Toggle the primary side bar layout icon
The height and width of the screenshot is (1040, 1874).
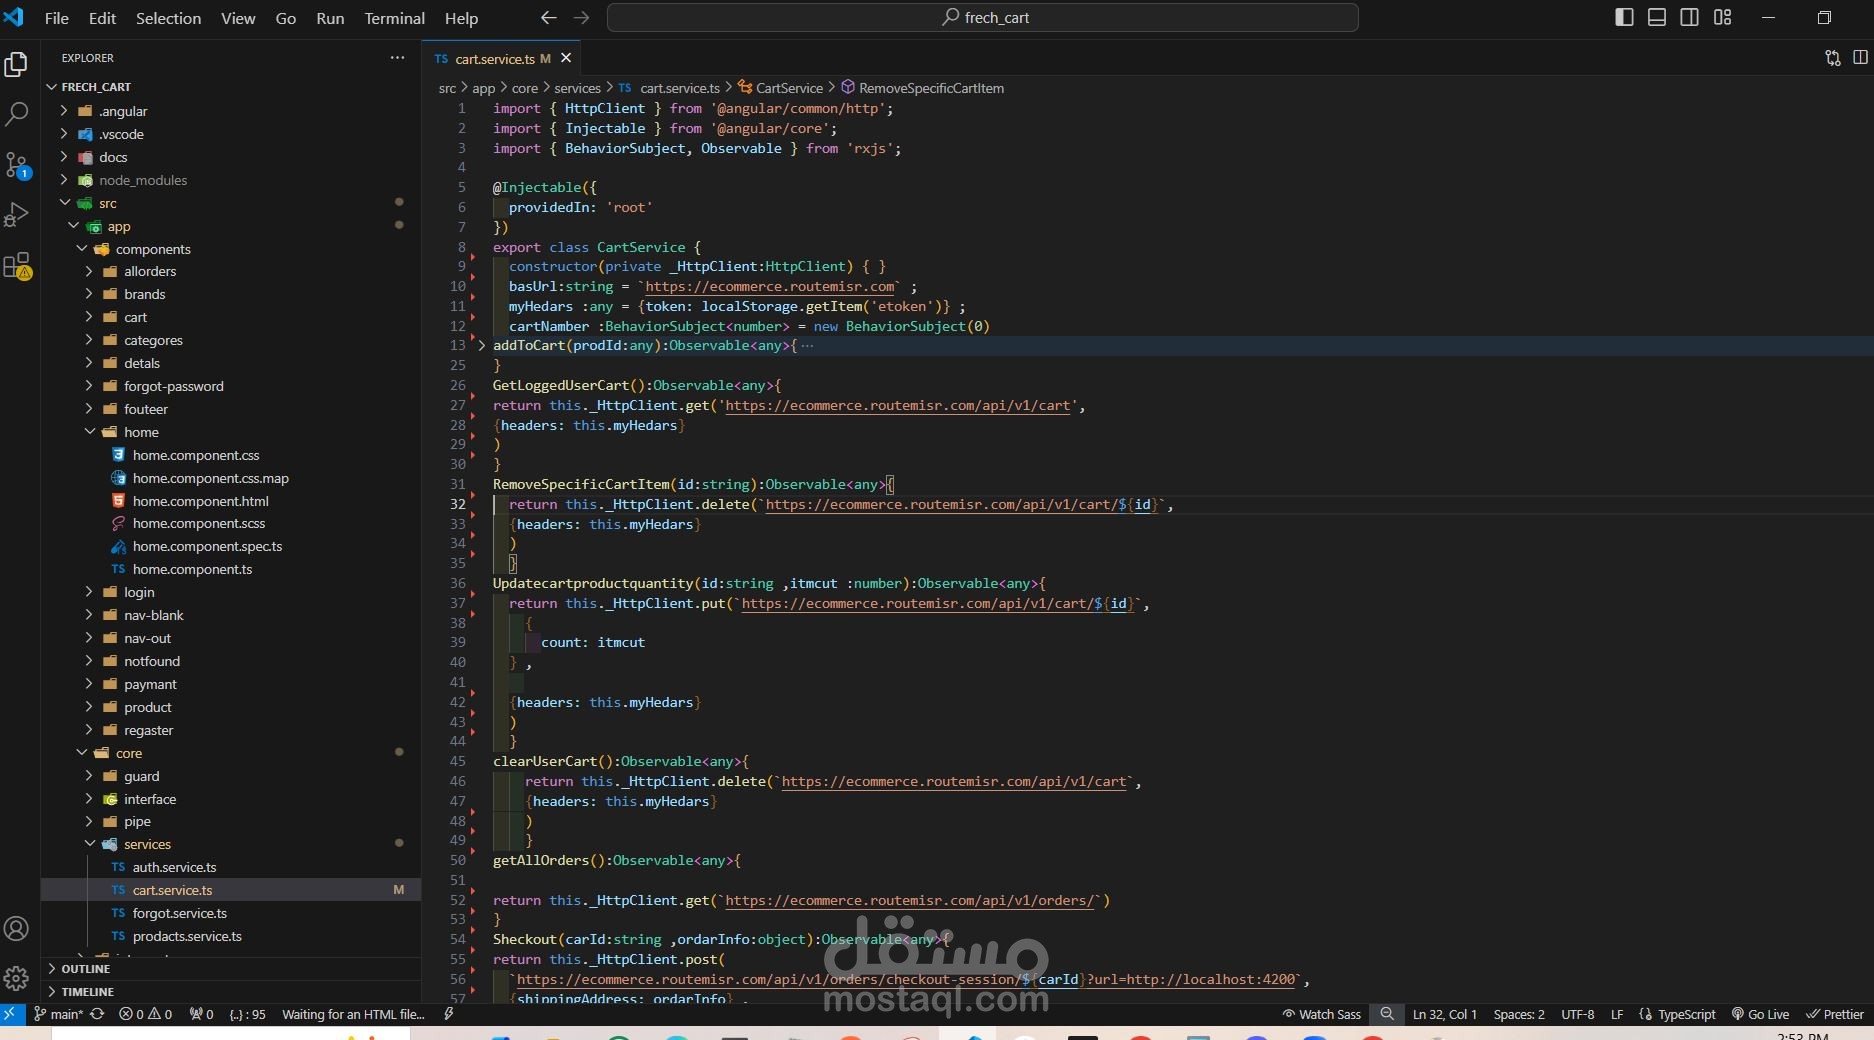[1624, 18]
